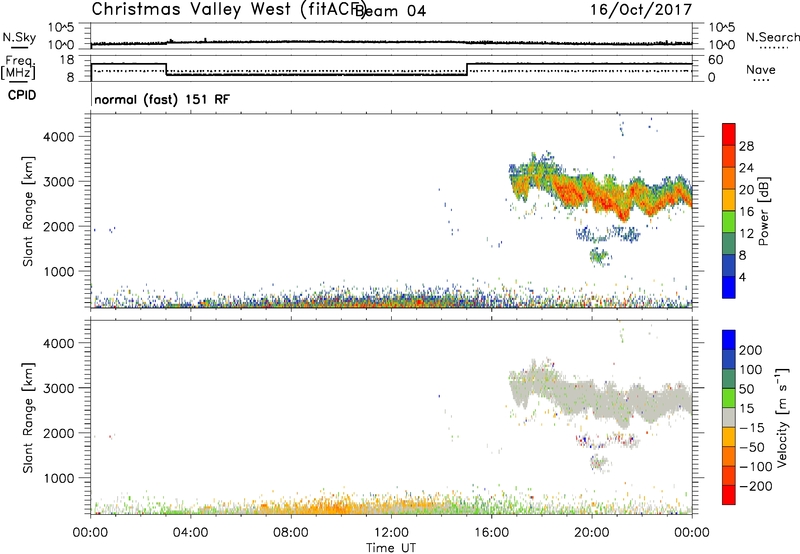Click the gray segment of Velocity colorbar
This screenshot has width=800, height=554.
pyautogui.click(x=729, y=417)
